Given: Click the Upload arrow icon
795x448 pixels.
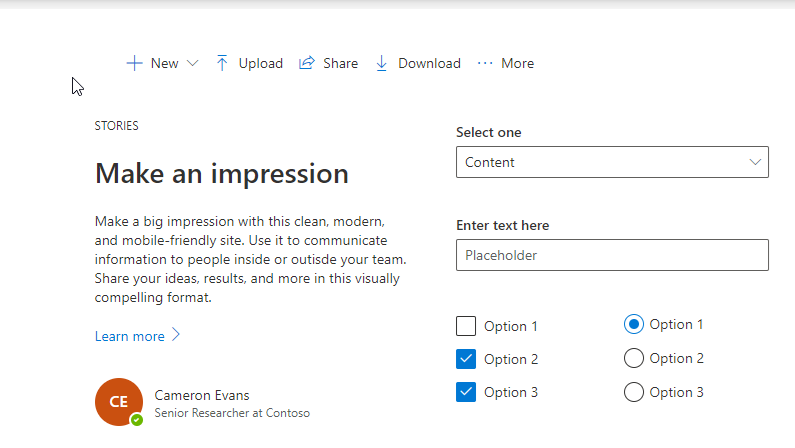Looking at the screenshot, I should pyautogui.click(x=222, y=63).
